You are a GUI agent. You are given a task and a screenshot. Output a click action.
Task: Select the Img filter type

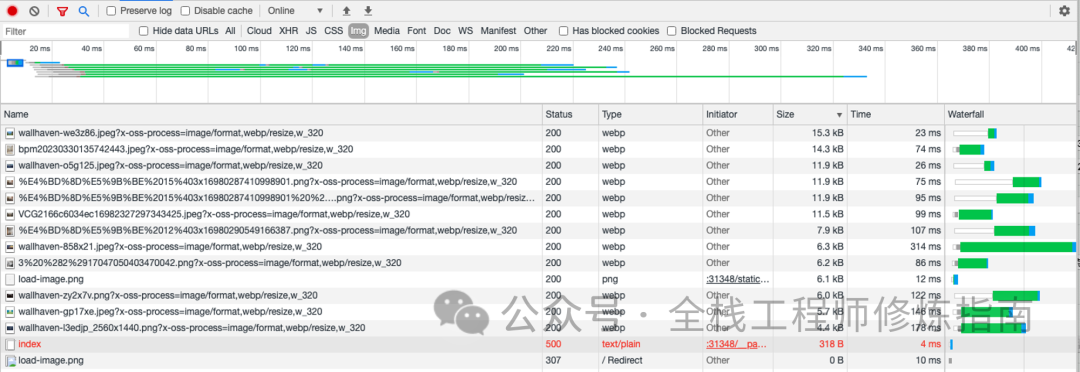pyautogui.click(x=358, y=31)
